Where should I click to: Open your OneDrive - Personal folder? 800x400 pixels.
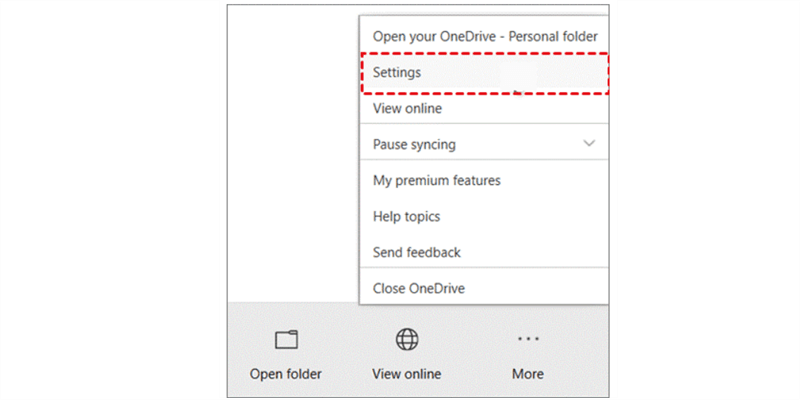point(484,36)
